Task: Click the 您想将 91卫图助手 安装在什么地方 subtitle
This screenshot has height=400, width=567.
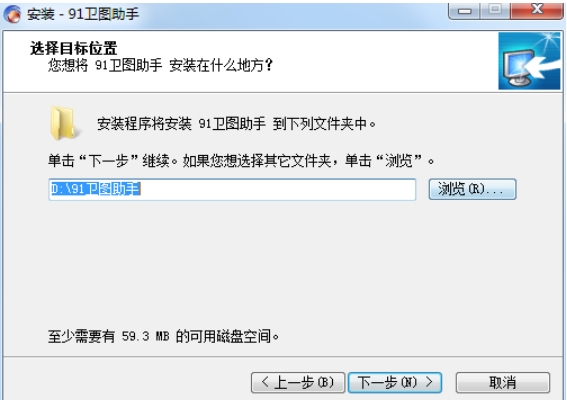Action: click(161, 65)
